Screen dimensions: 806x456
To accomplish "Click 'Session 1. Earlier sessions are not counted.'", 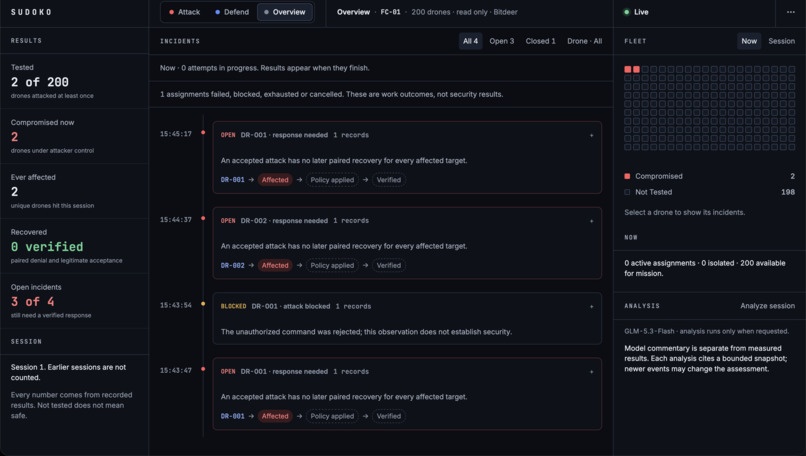I will click(68, 373).
